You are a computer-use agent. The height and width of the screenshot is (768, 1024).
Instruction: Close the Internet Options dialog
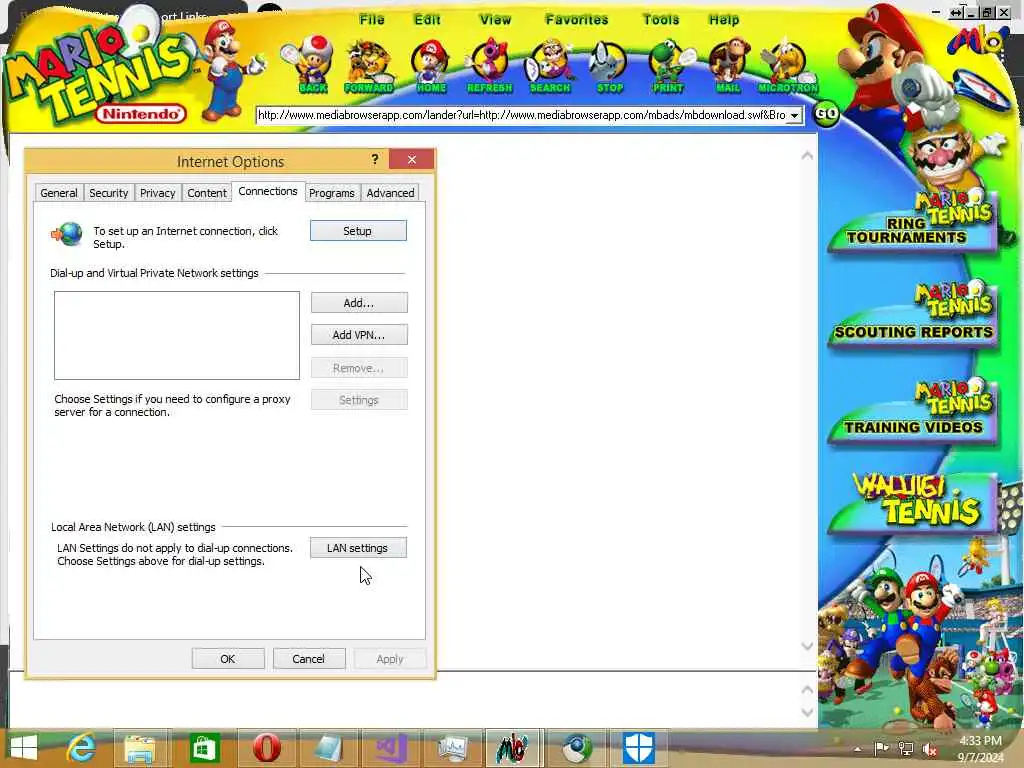[411, 159]
